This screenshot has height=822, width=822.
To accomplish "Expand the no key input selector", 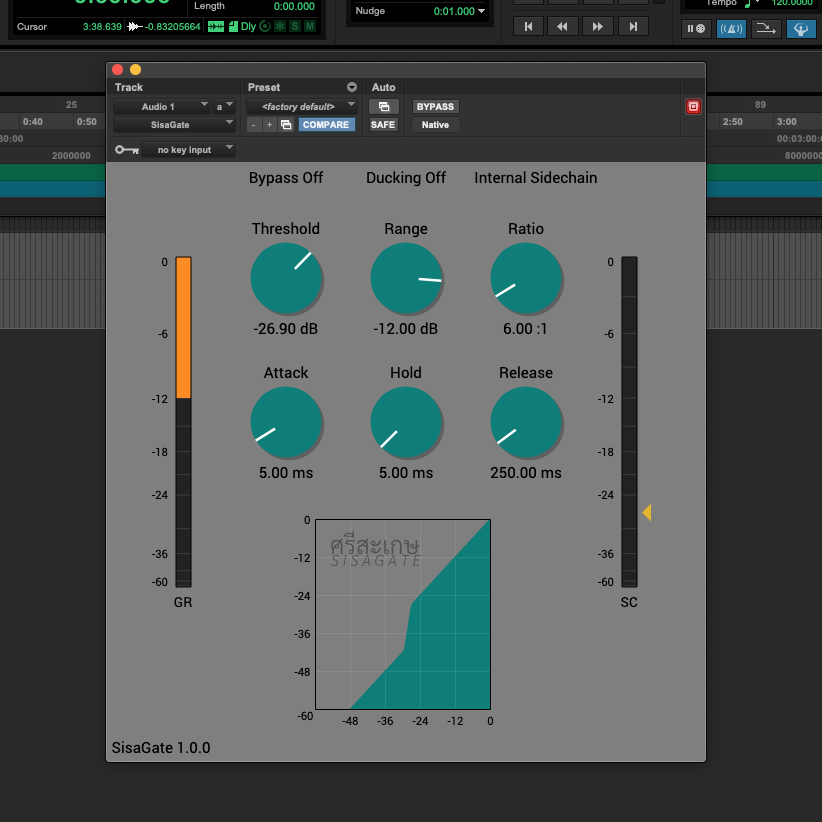I will 188,150.
